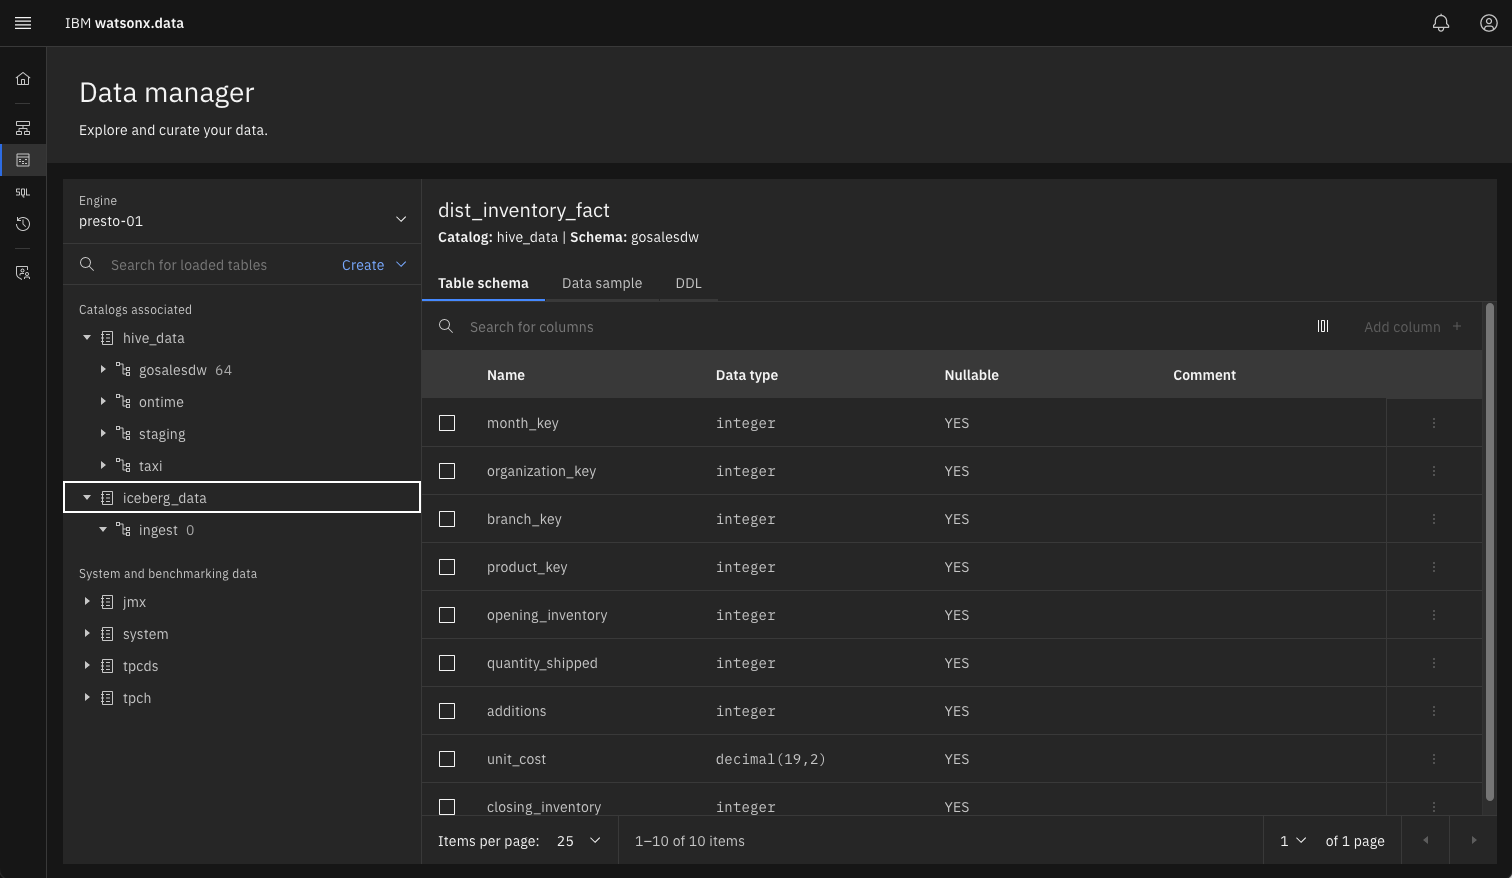
Task: Open Query history sidebar icon
Action: click(23, 224)
